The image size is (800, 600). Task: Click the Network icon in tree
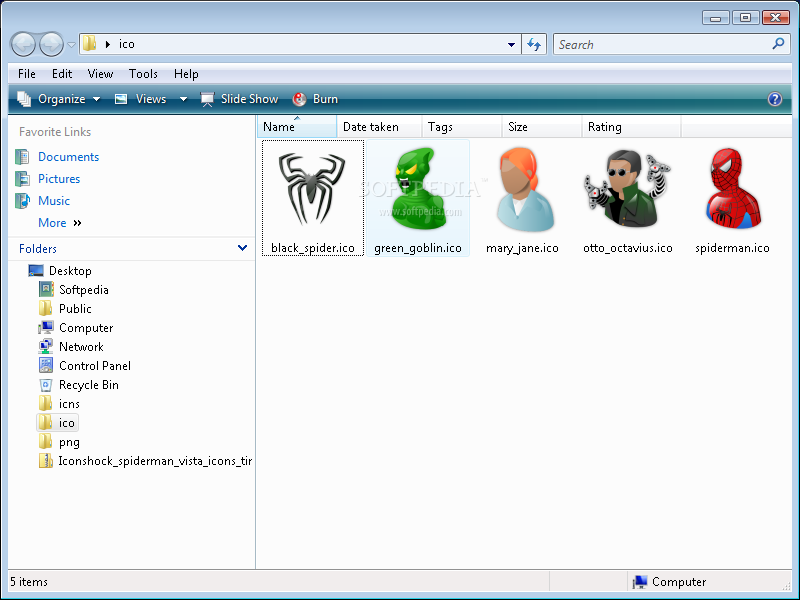(46, 347)
